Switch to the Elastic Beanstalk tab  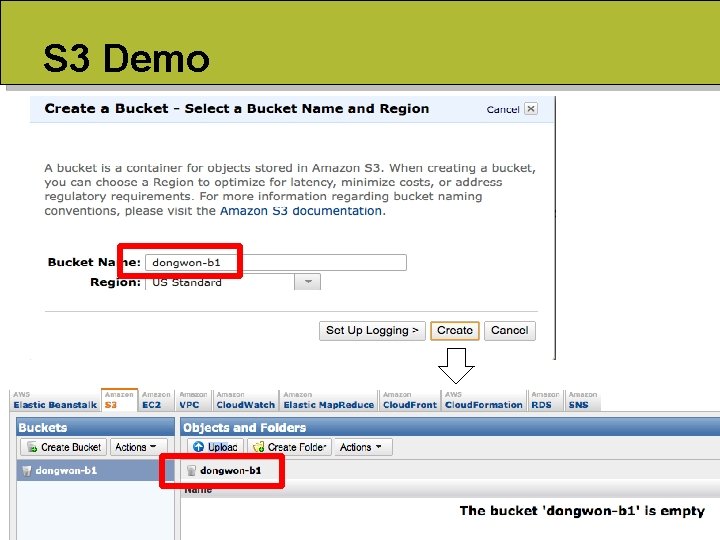[55, 400]
